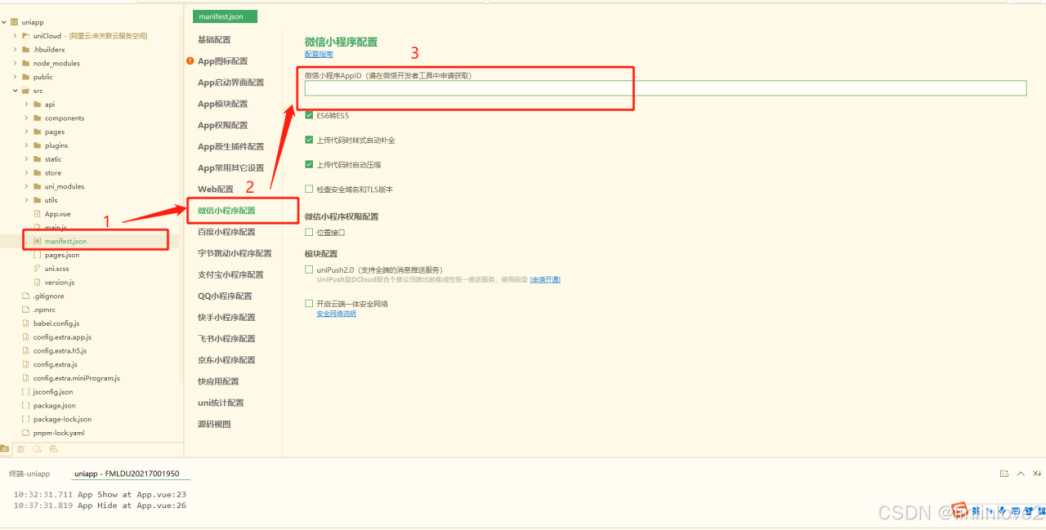Click the new terminal icon in console panel
1046x530 pixels.
coord(1004,473)
